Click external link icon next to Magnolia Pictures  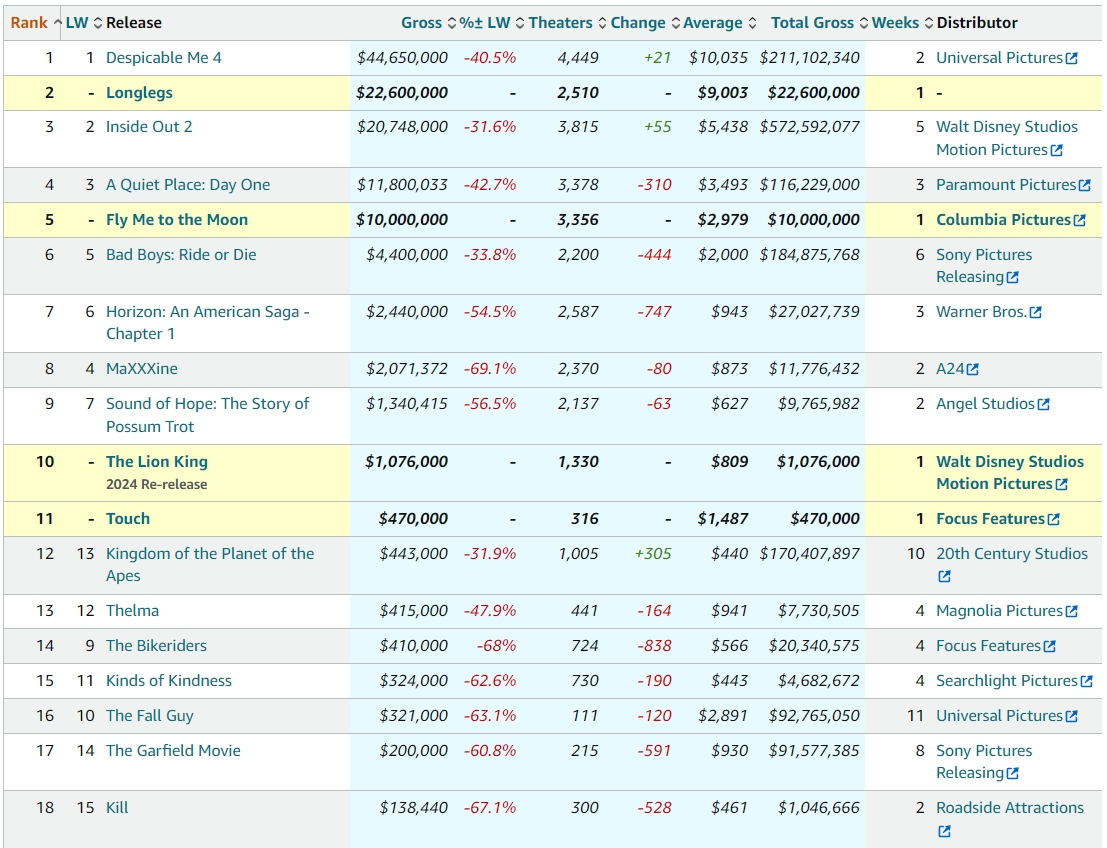click(x=1072, y=611)
